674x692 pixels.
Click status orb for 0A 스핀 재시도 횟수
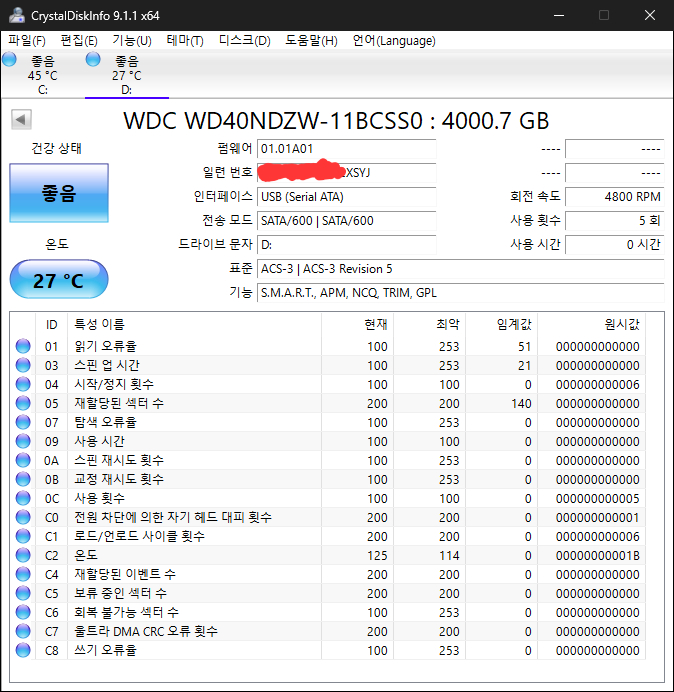23,460
